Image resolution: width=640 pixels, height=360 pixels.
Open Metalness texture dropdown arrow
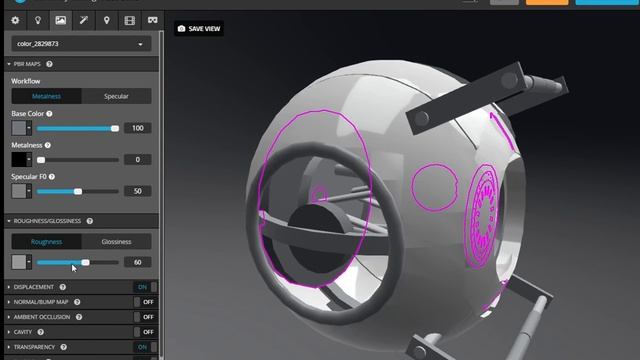(29, 160)
